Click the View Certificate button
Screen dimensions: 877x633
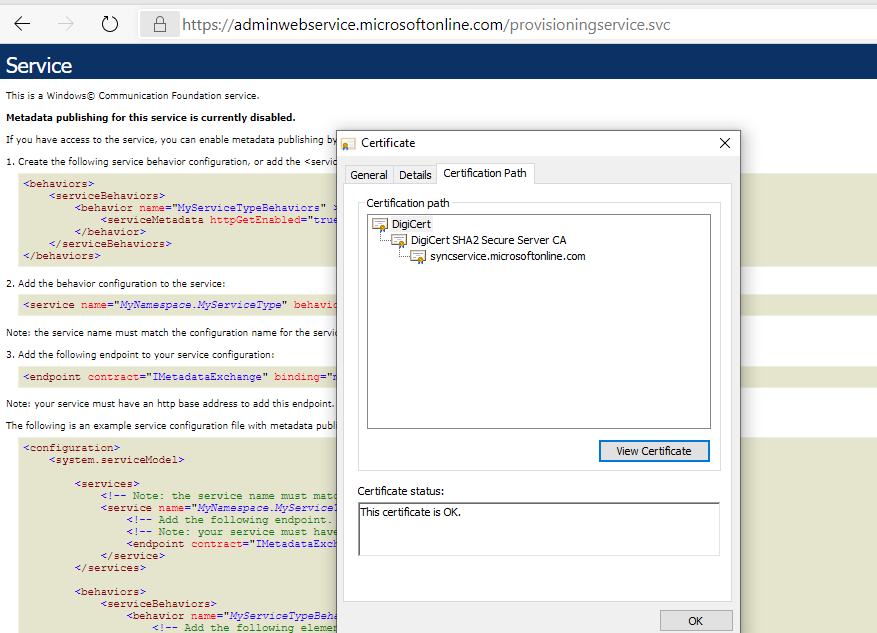pyautogui.click(x=654, y=451)
